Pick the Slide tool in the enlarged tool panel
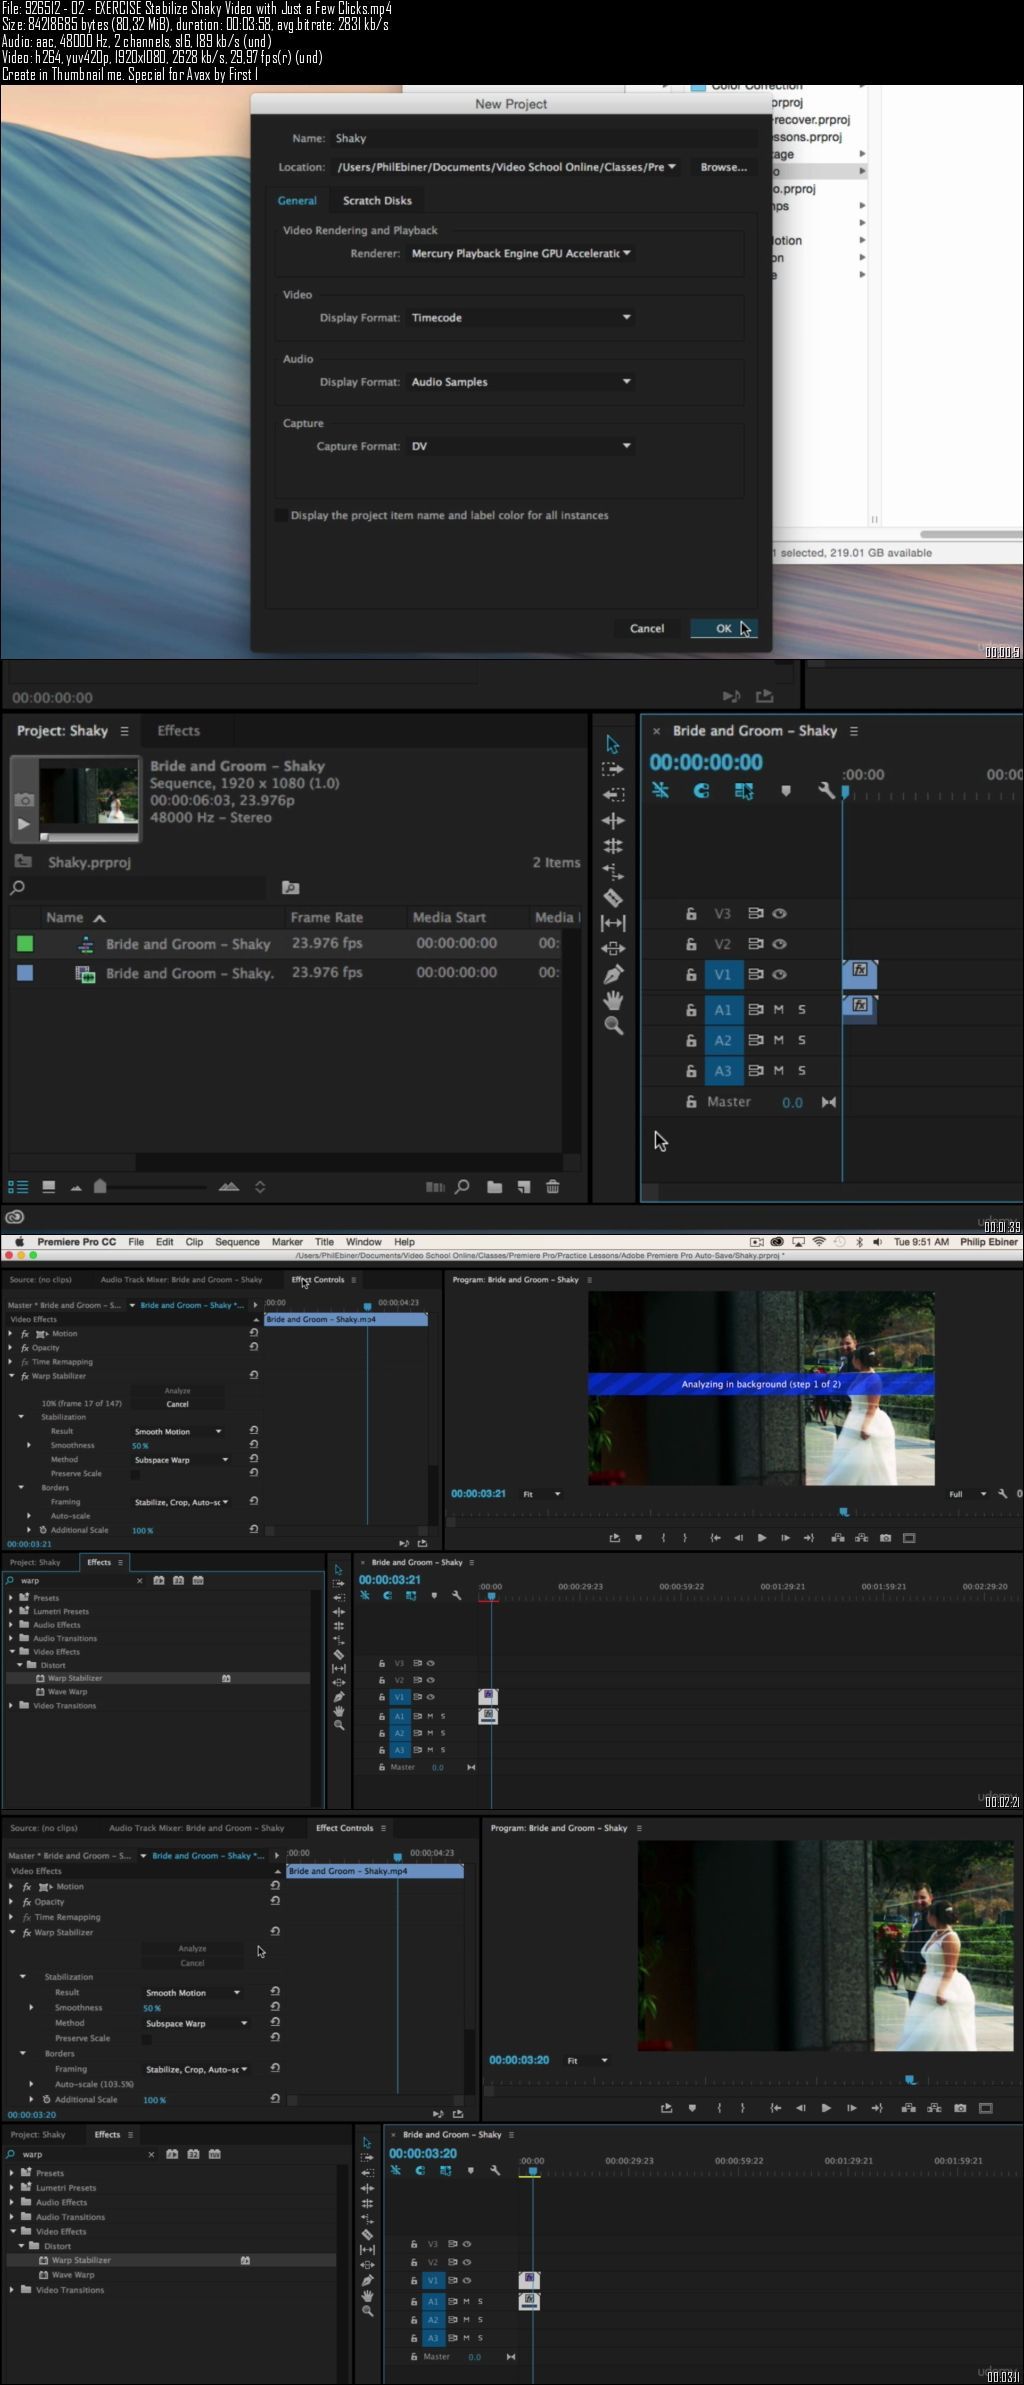Viewport: 1024px width, 2385px height. point(613,948)
